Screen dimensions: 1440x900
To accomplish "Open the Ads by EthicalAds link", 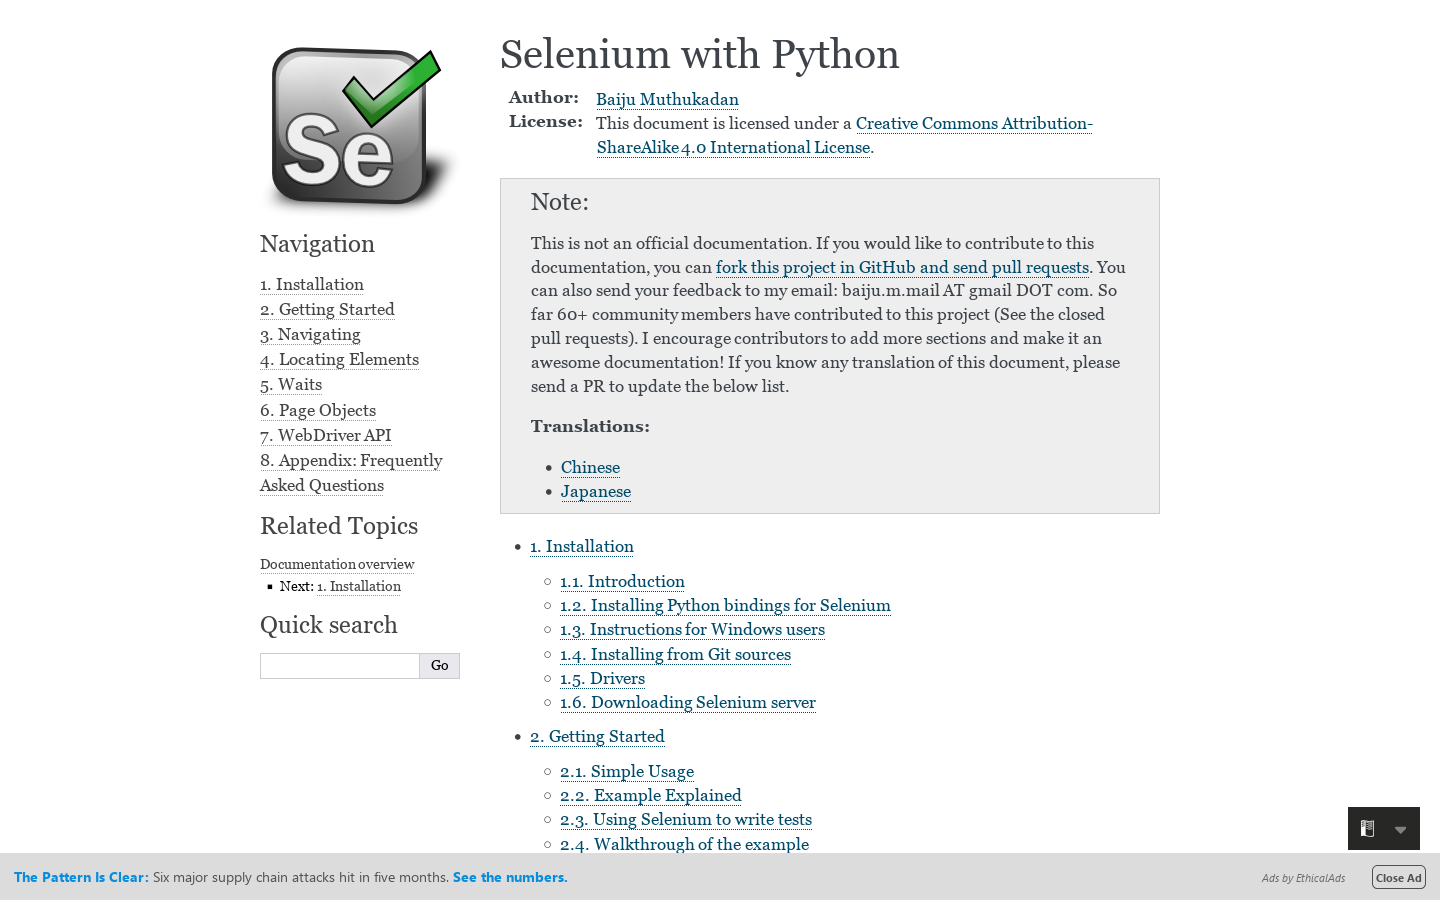I will coord(1303,878).
